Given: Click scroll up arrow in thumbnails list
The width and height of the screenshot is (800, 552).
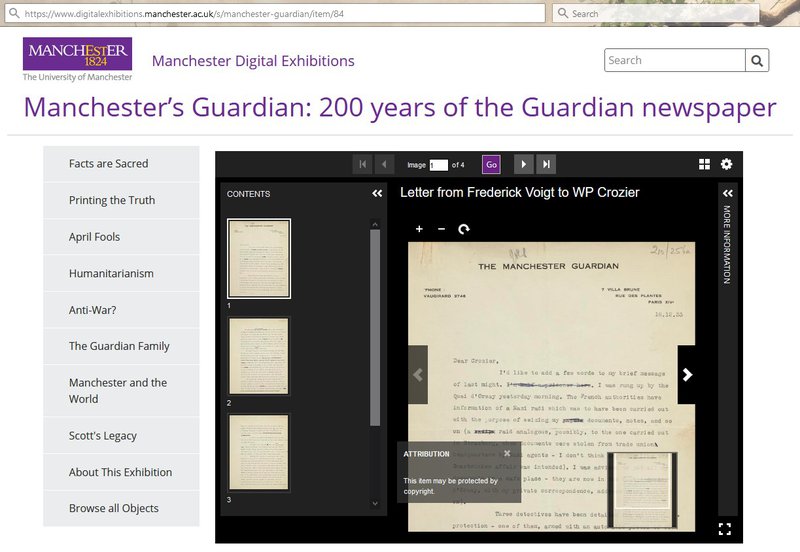Looking at the screenshot, I should 375,224.
